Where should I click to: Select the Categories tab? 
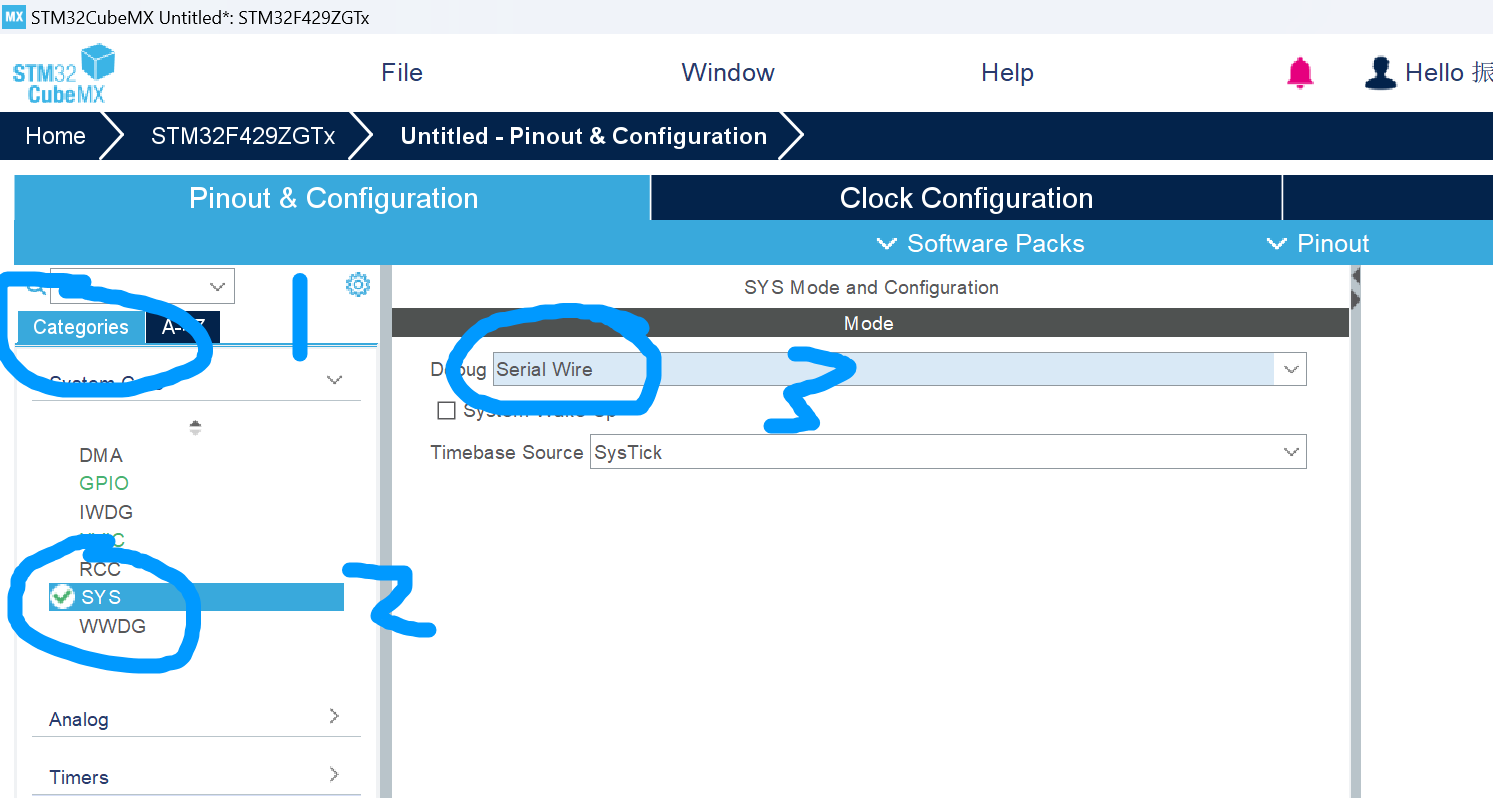[x=81, y=327]
